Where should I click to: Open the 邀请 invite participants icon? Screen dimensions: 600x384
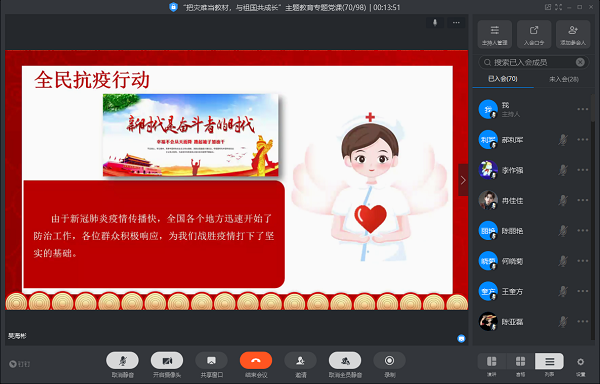pos(300,360)
